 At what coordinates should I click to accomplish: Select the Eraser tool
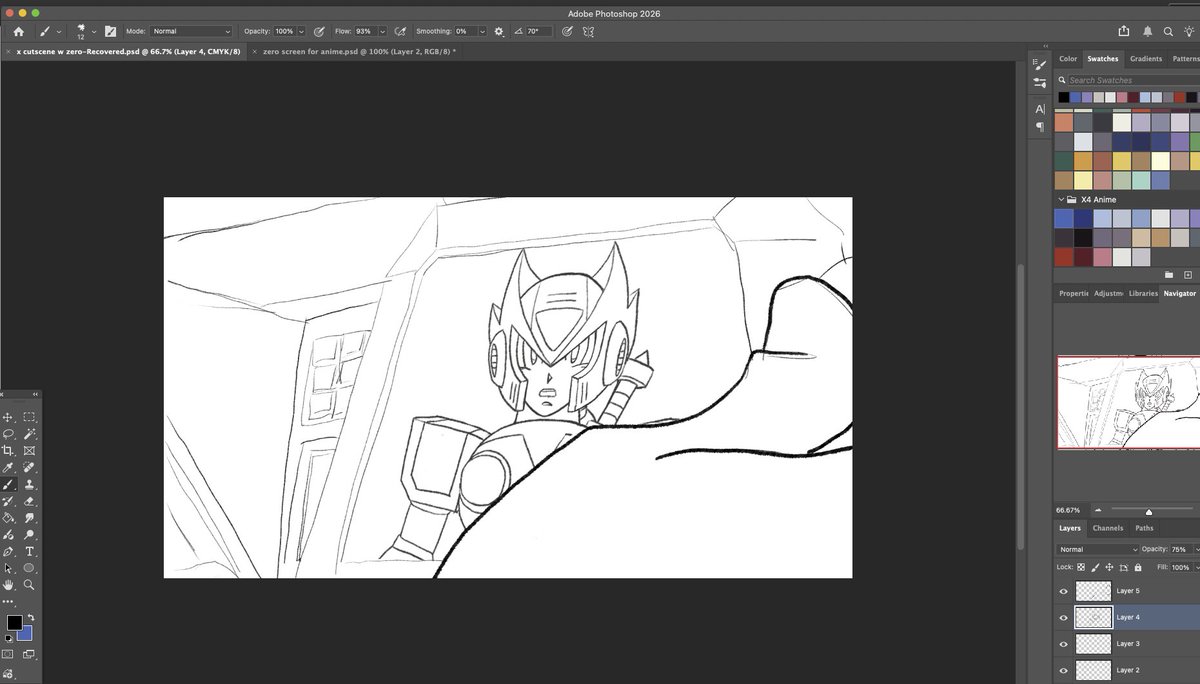(29, 501)
